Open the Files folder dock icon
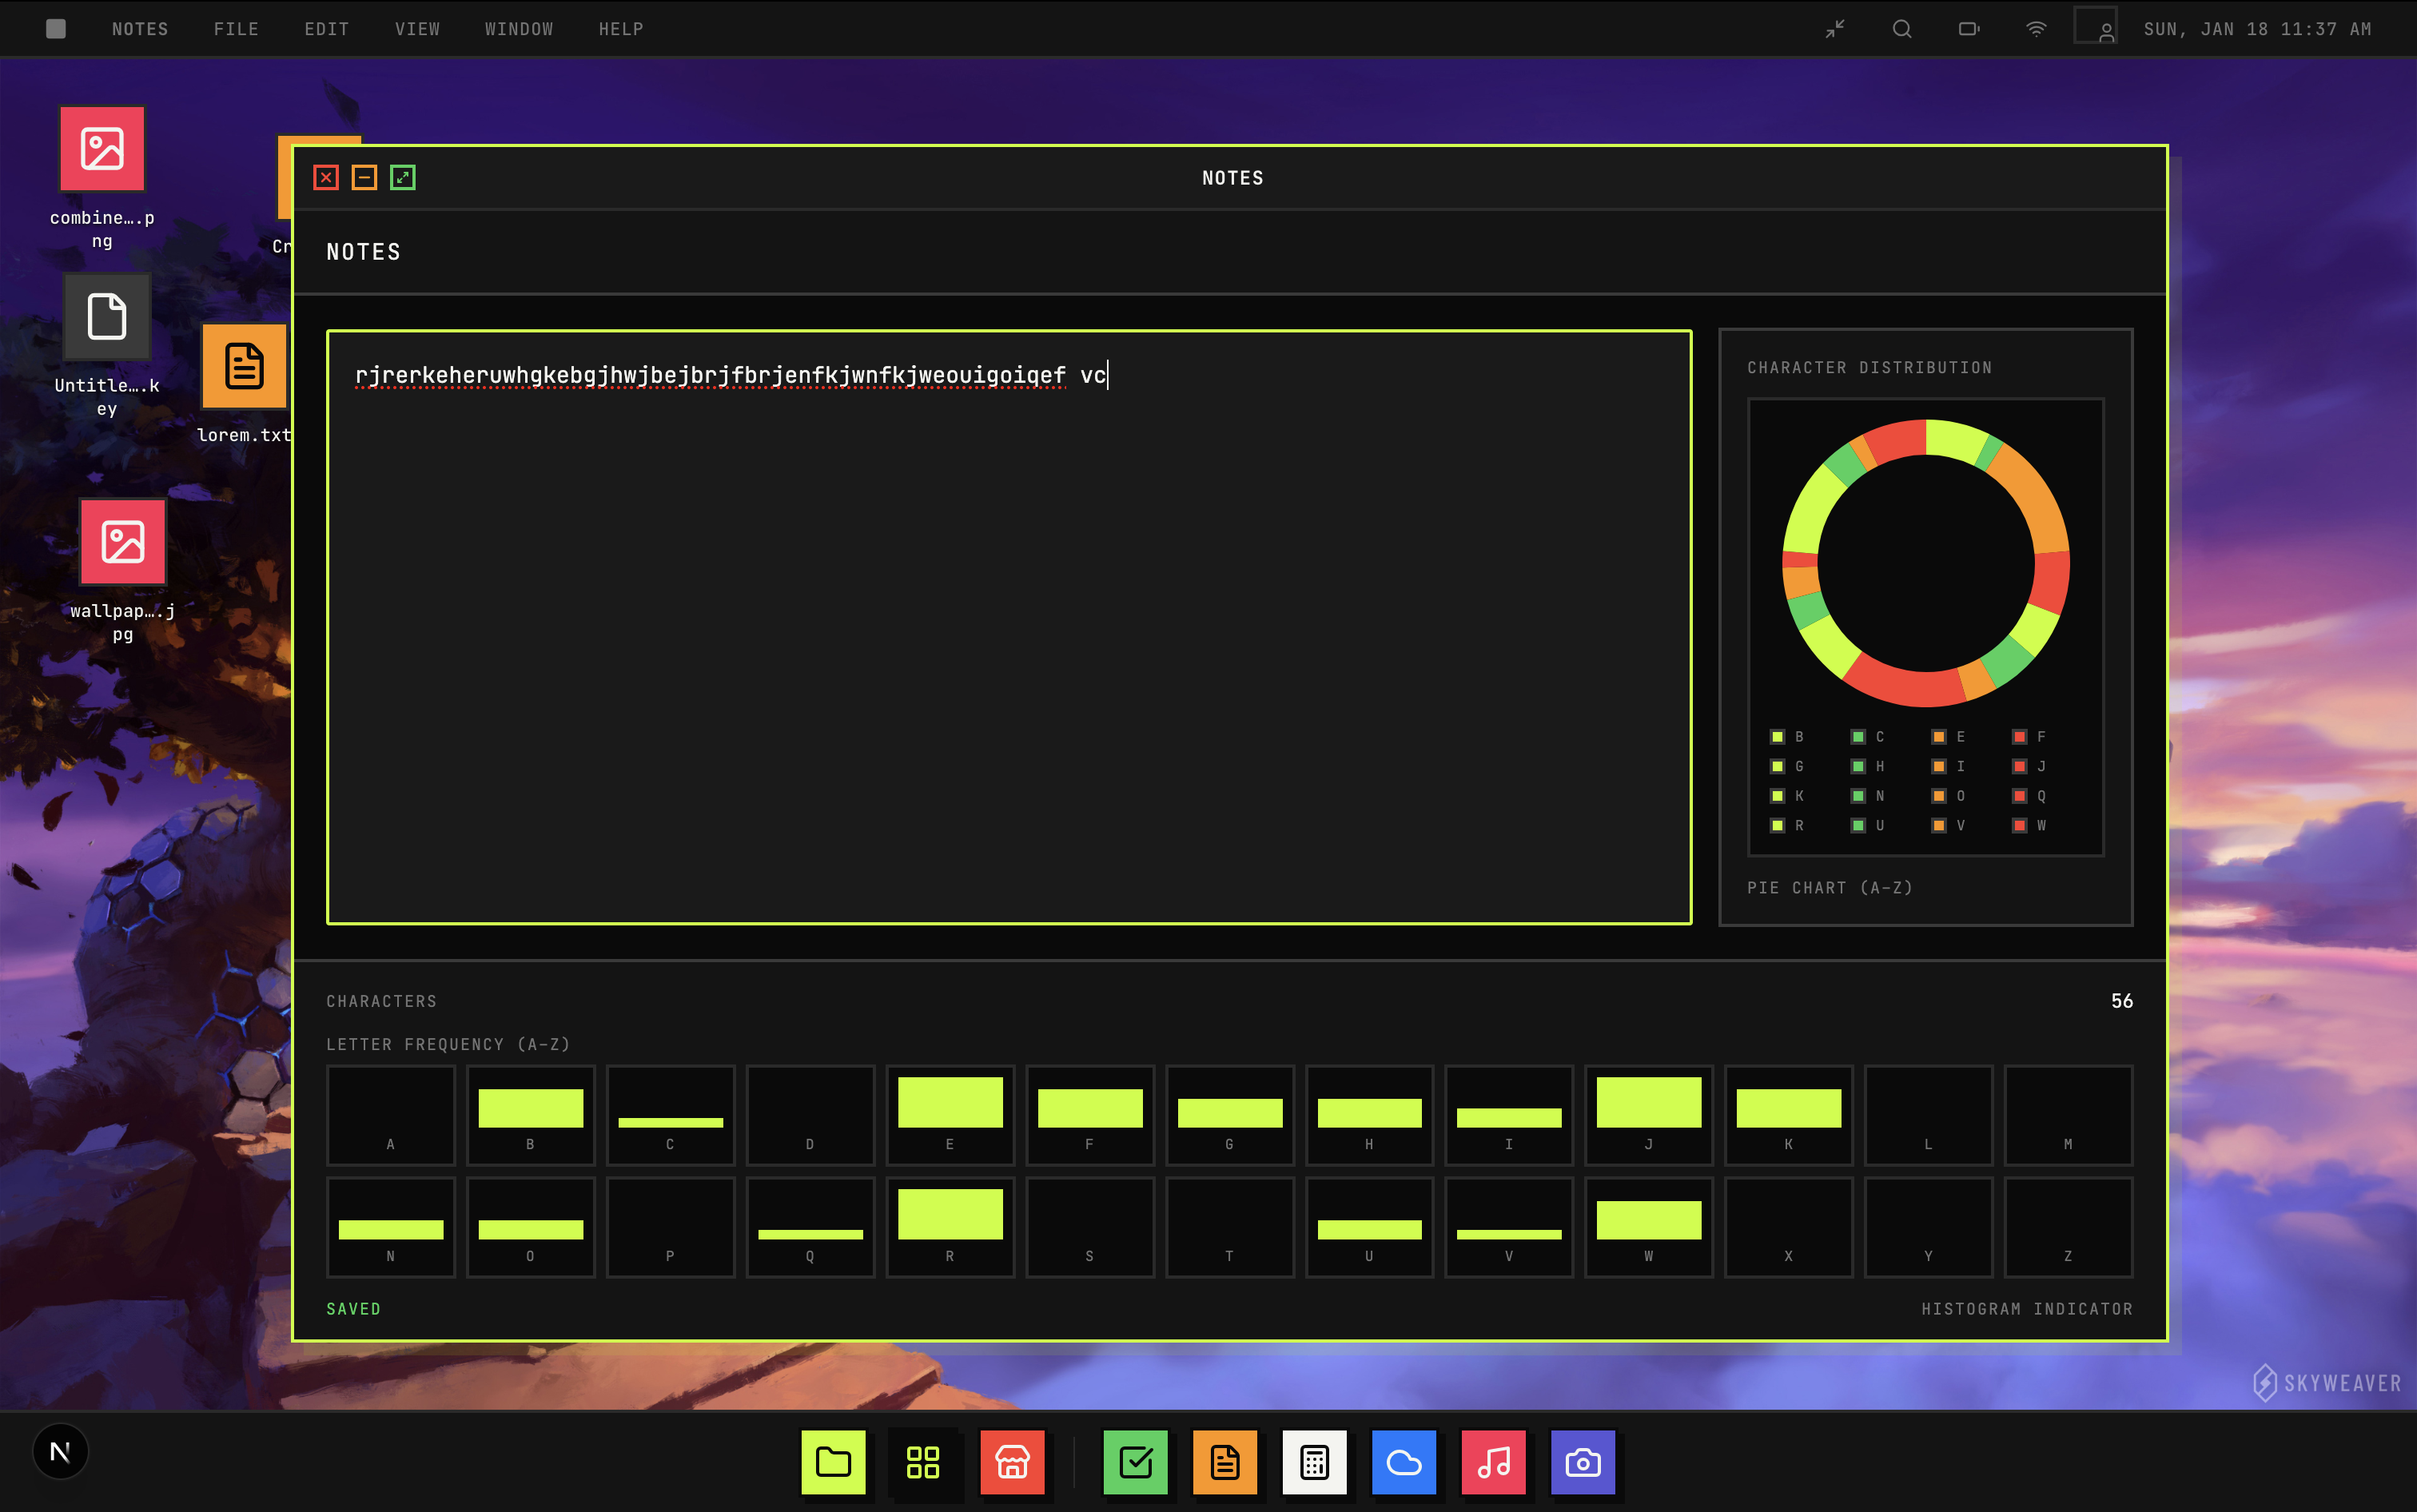This screenshot has width=2417, height=1512. (x=833, y=1462)
